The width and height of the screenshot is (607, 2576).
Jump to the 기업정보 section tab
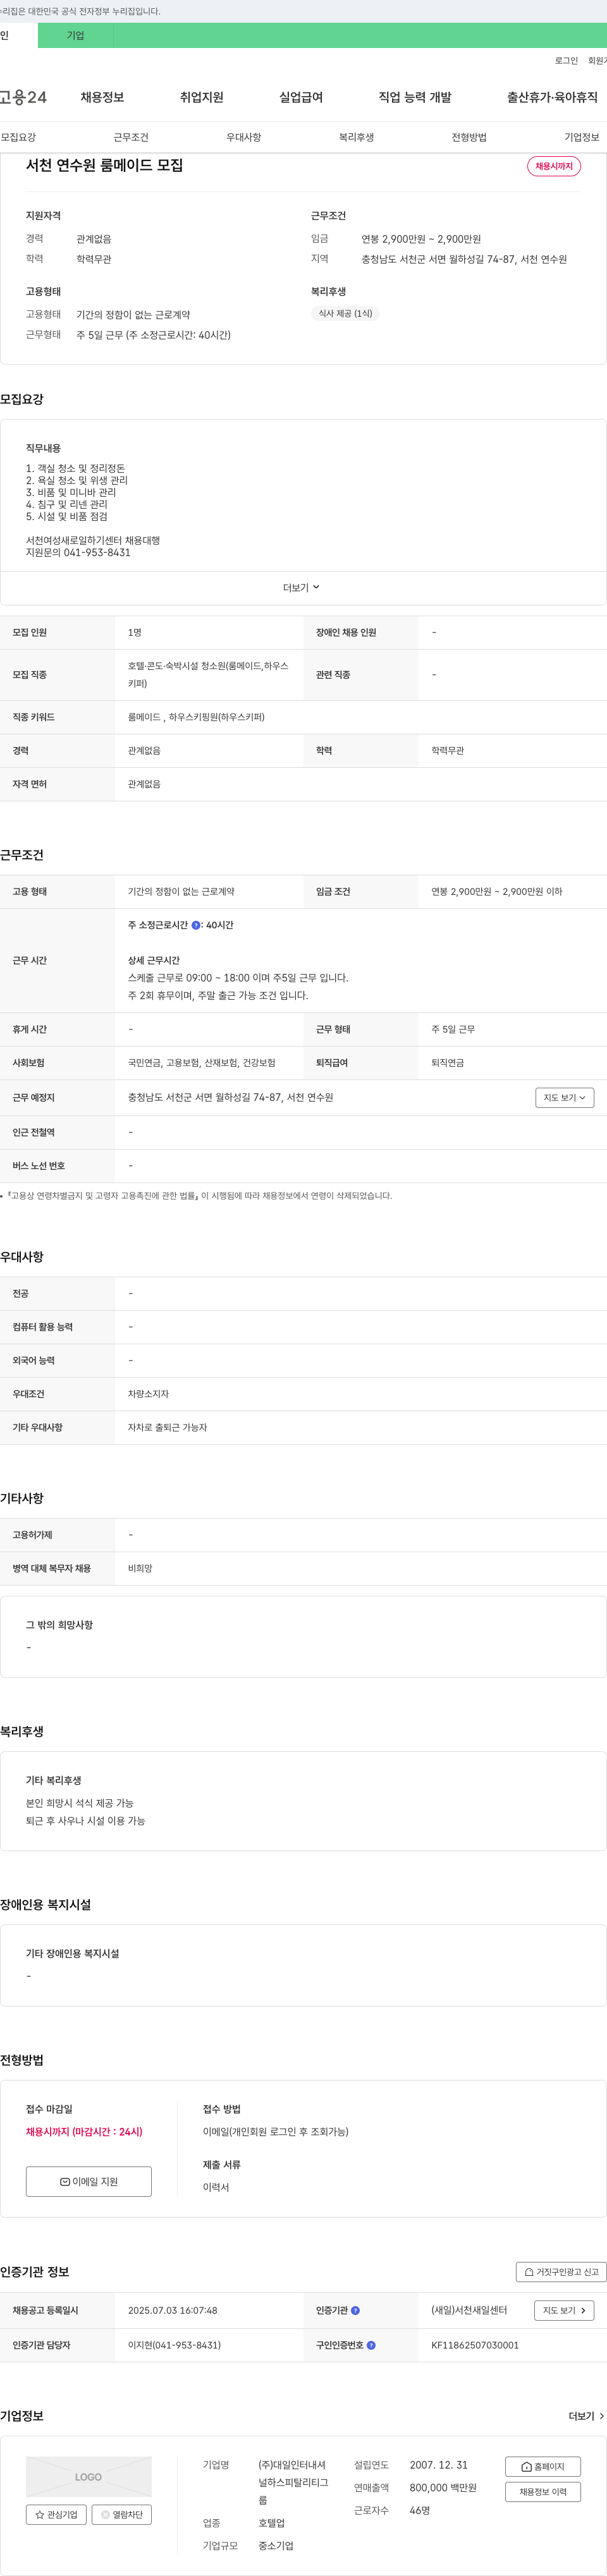pyautogui.click(x=582, y=137)
